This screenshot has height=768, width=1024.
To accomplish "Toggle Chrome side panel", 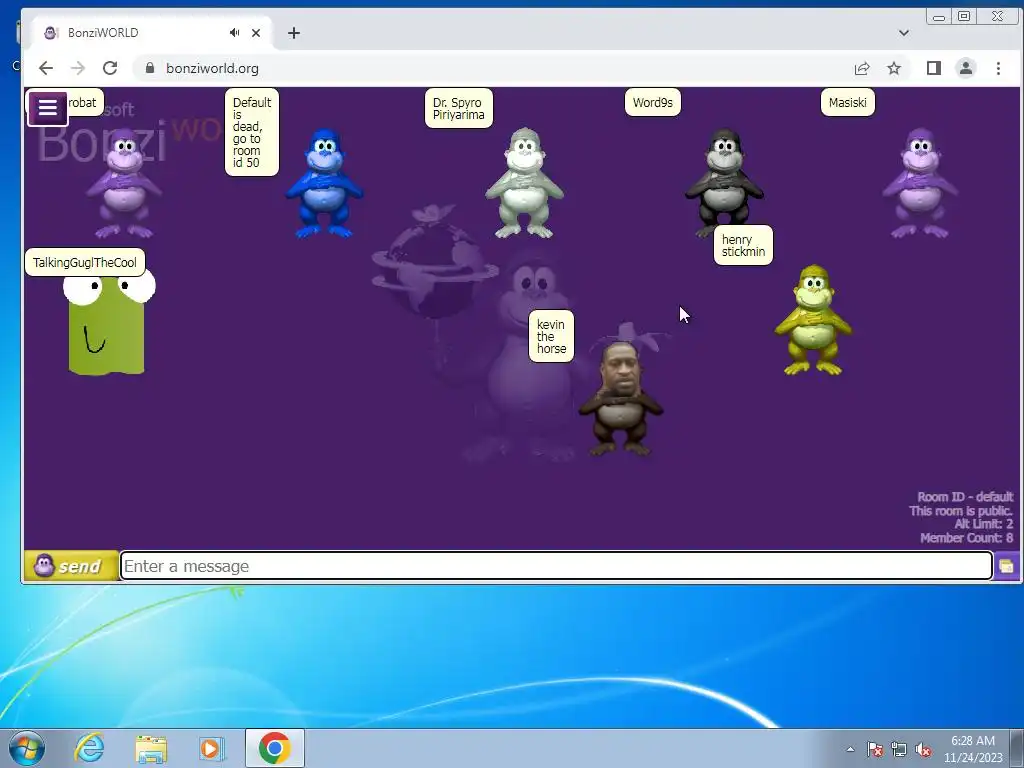I will point(934,68).
